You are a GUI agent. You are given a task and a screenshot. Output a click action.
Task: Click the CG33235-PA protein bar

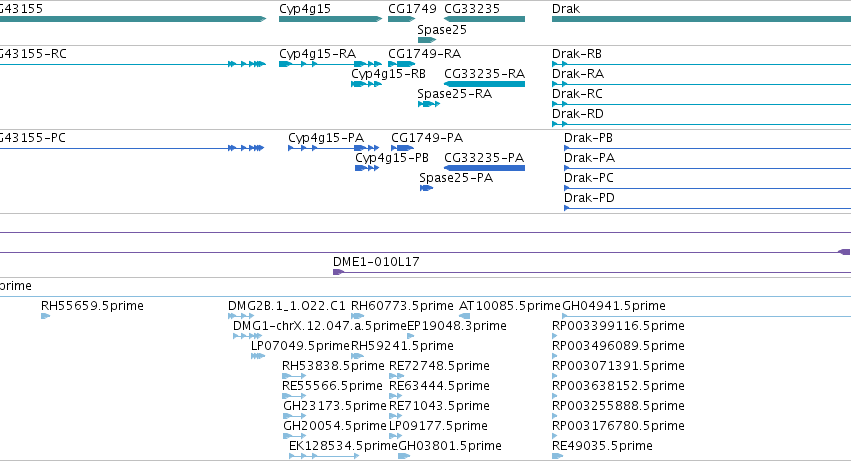coord(484,168)
